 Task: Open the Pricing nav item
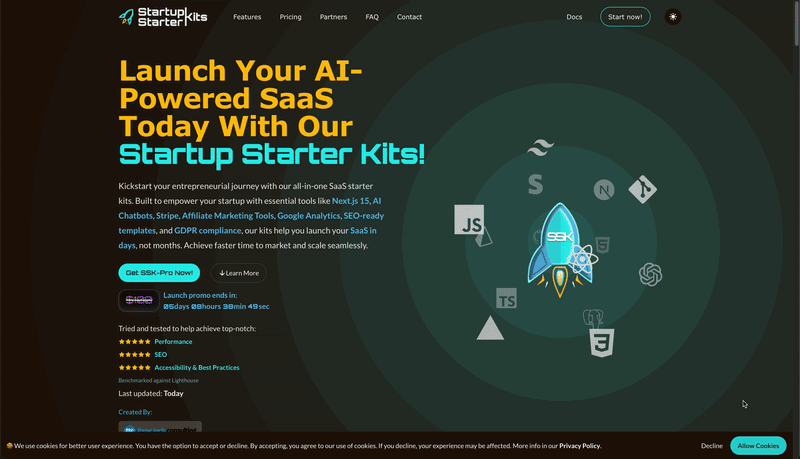coord(290,17)
